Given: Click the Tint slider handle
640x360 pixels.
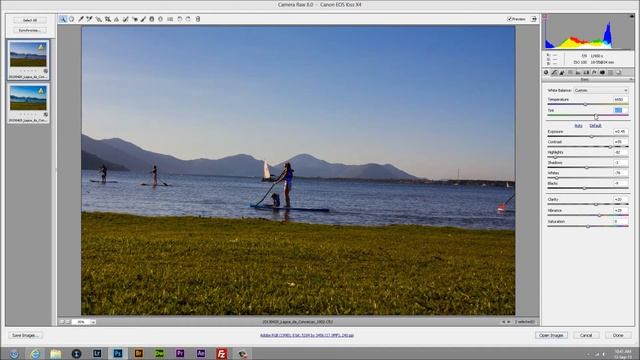Looking at the screenshot, I should (x=596, y=116).
